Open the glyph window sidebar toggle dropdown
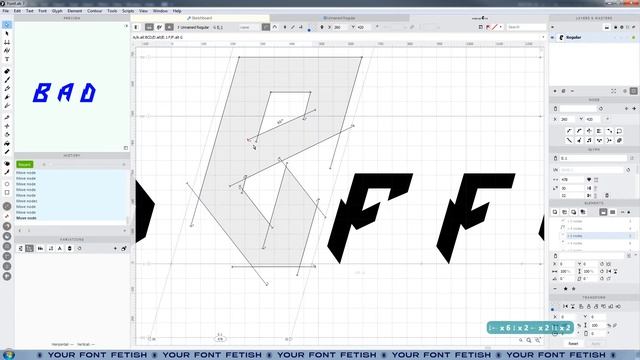This screenshot has width=640, height=360. tap(137, 27)
